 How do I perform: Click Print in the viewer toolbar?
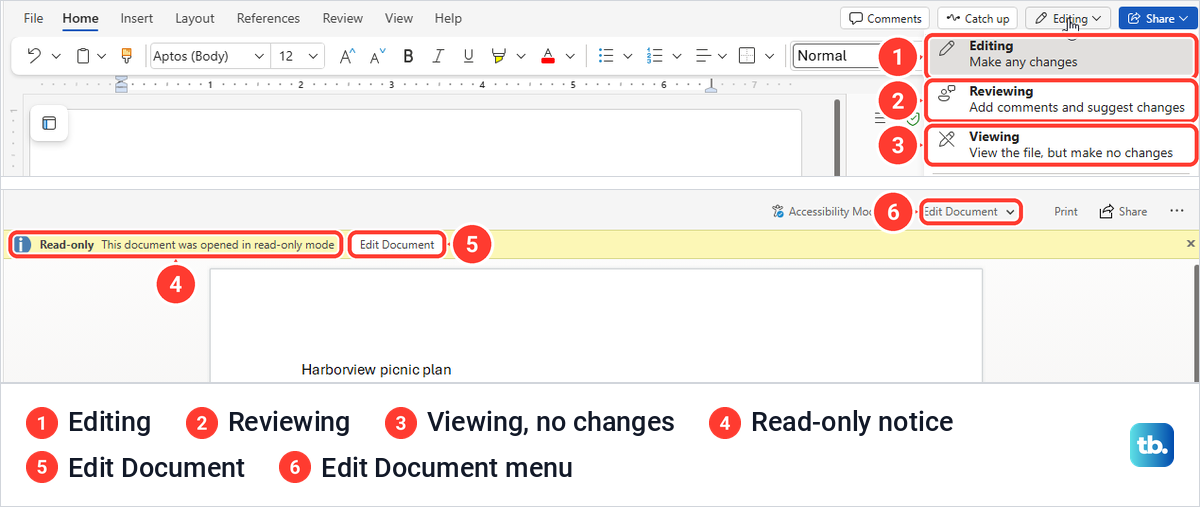pos(1066,211)
